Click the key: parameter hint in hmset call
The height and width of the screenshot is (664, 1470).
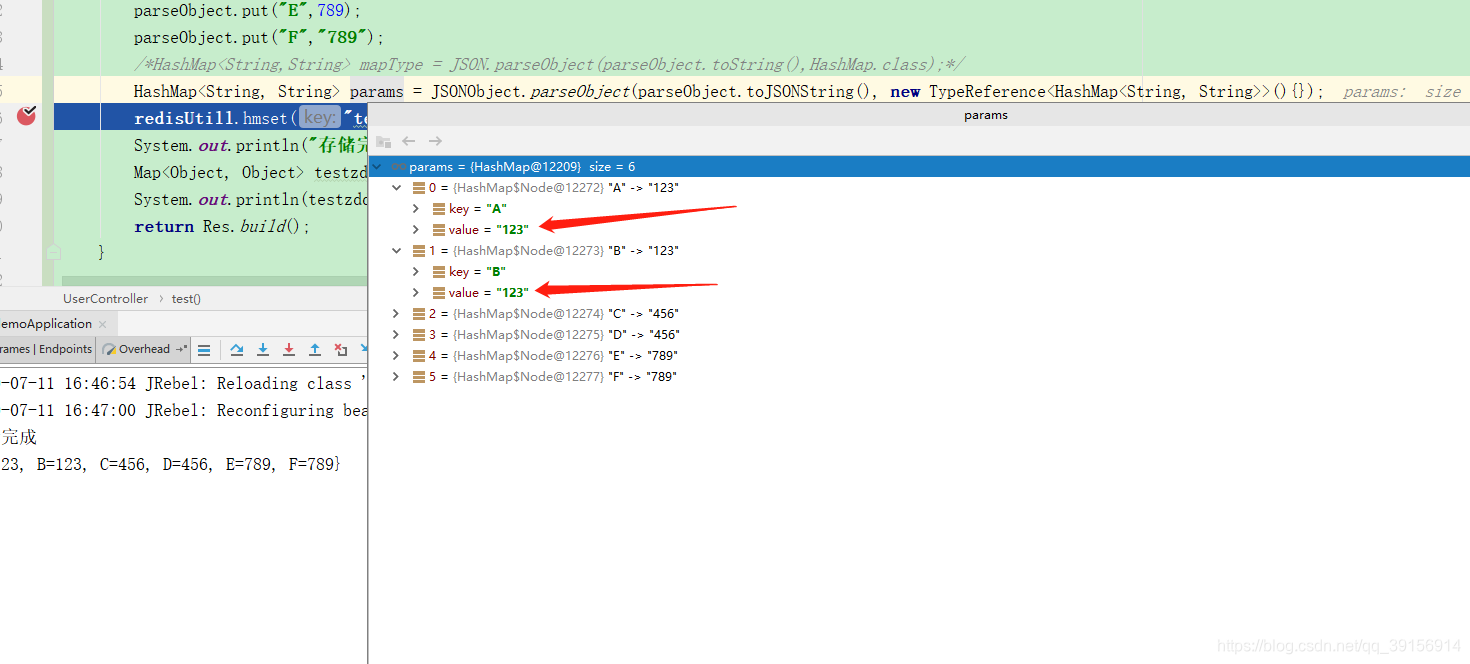tap(319, 118)
